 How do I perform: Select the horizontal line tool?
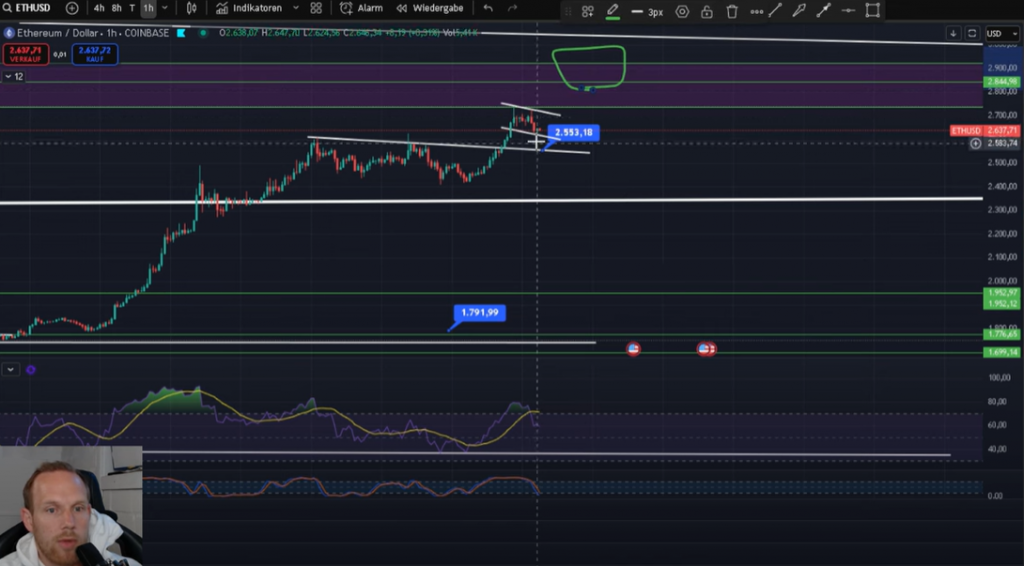click(848, 10)
